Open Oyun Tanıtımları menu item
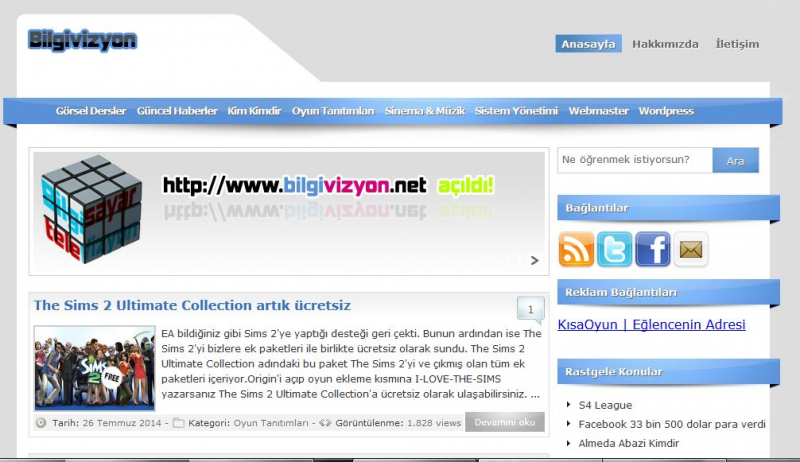Image resolution: width=800 pixels, height=462 pixels. click(333, 111)
